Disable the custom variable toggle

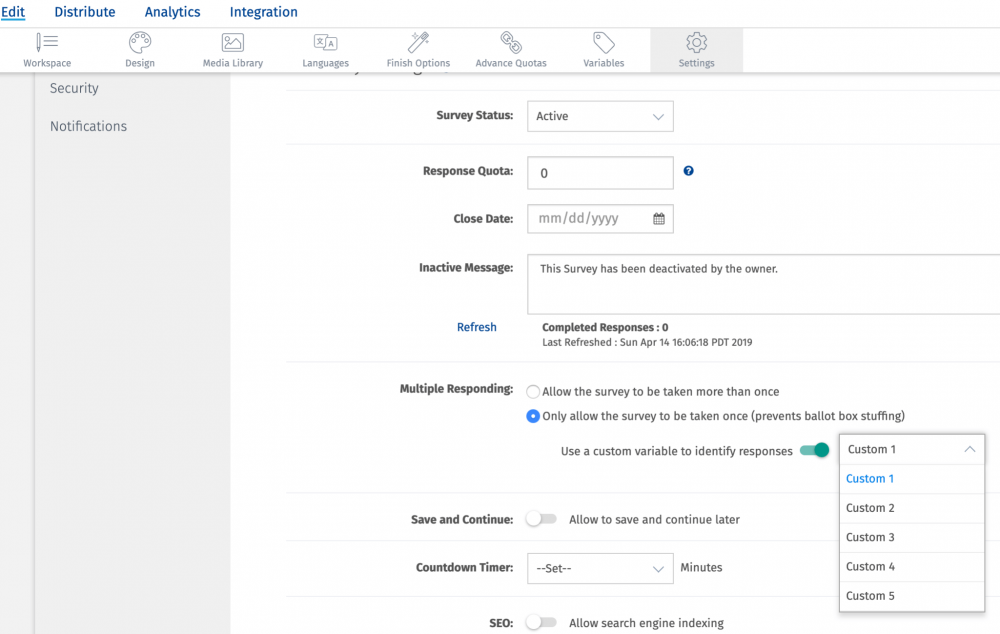click(x=815, y=451)
